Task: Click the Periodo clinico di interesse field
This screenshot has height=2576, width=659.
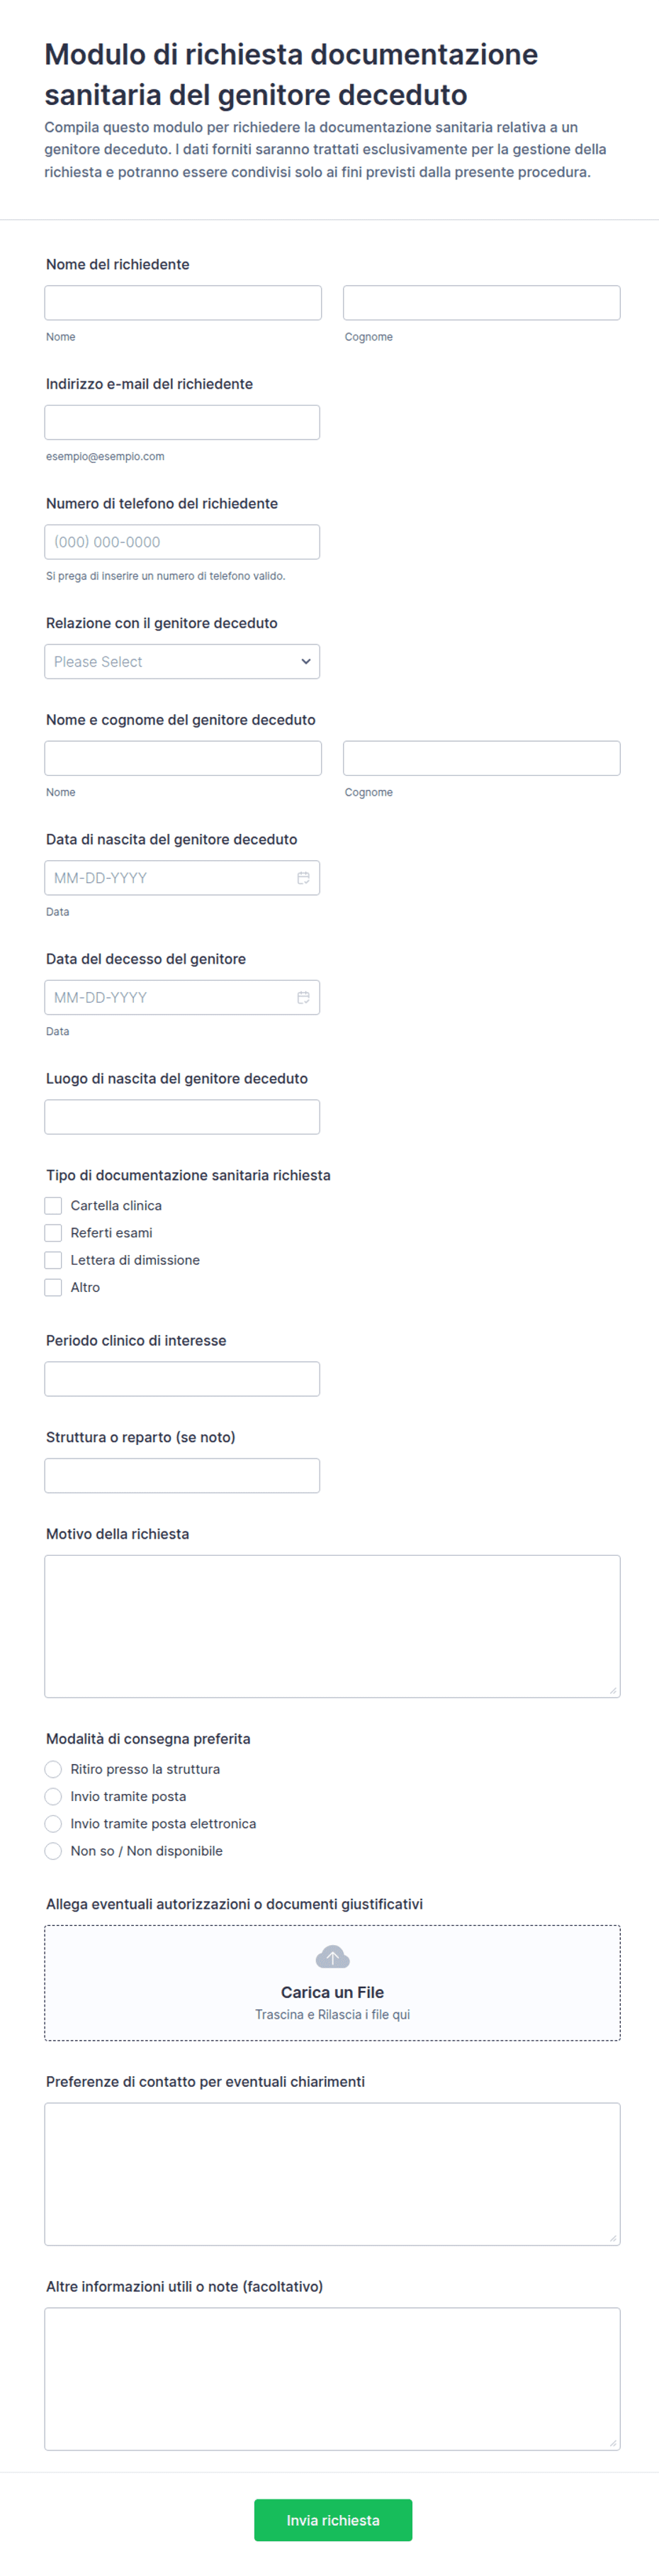Action: point(182,1379)
